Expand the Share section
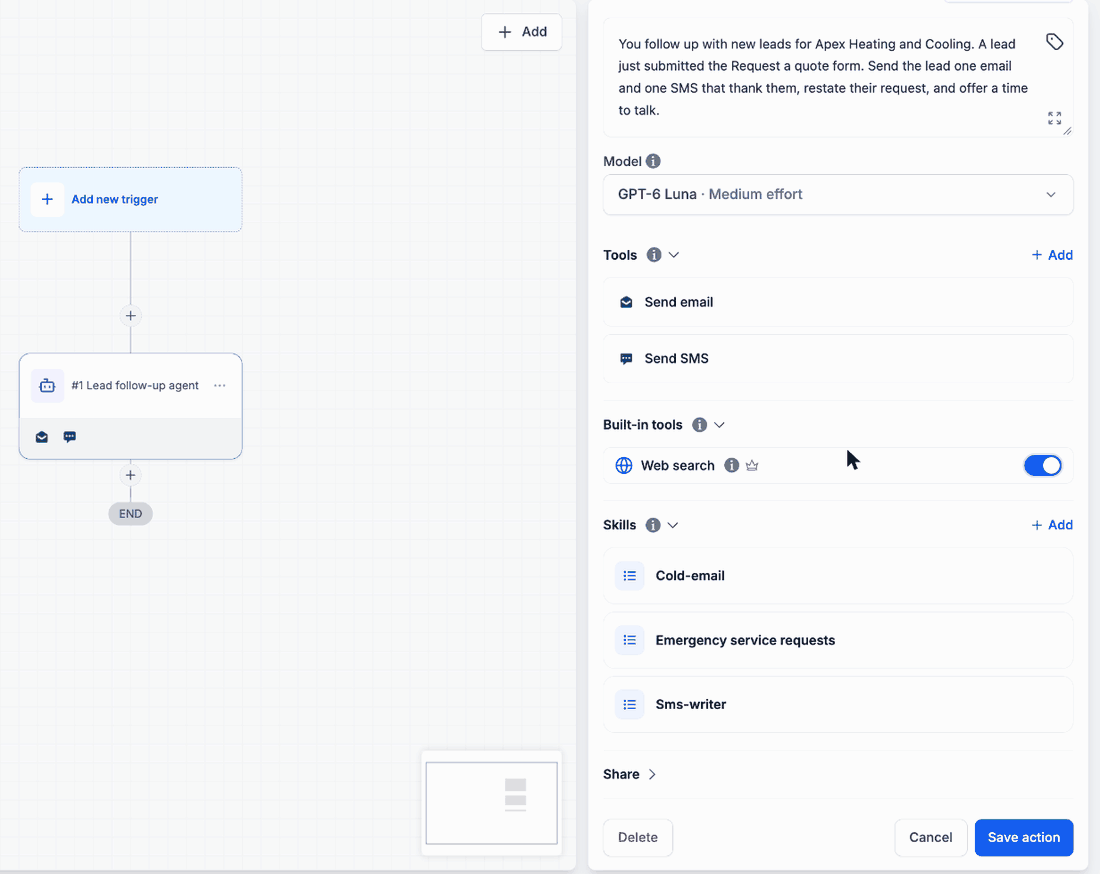1100x874 pixels. [629, 774]
